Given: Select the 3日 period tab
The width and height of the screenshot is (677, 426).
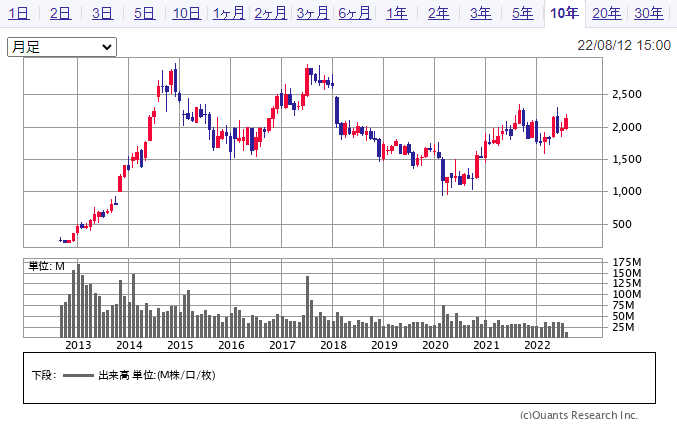Looking at the screenshot, I should 102,13.
